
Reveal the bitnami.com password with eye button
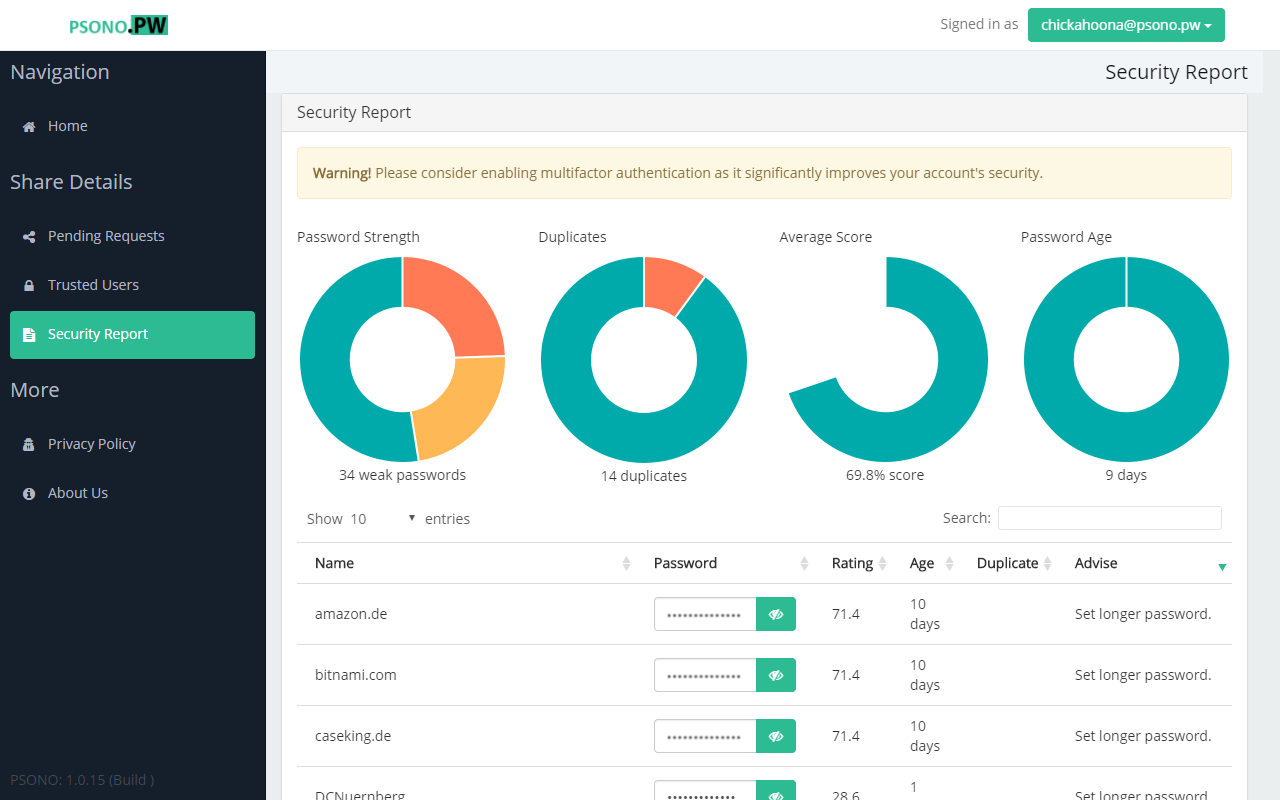776,675
